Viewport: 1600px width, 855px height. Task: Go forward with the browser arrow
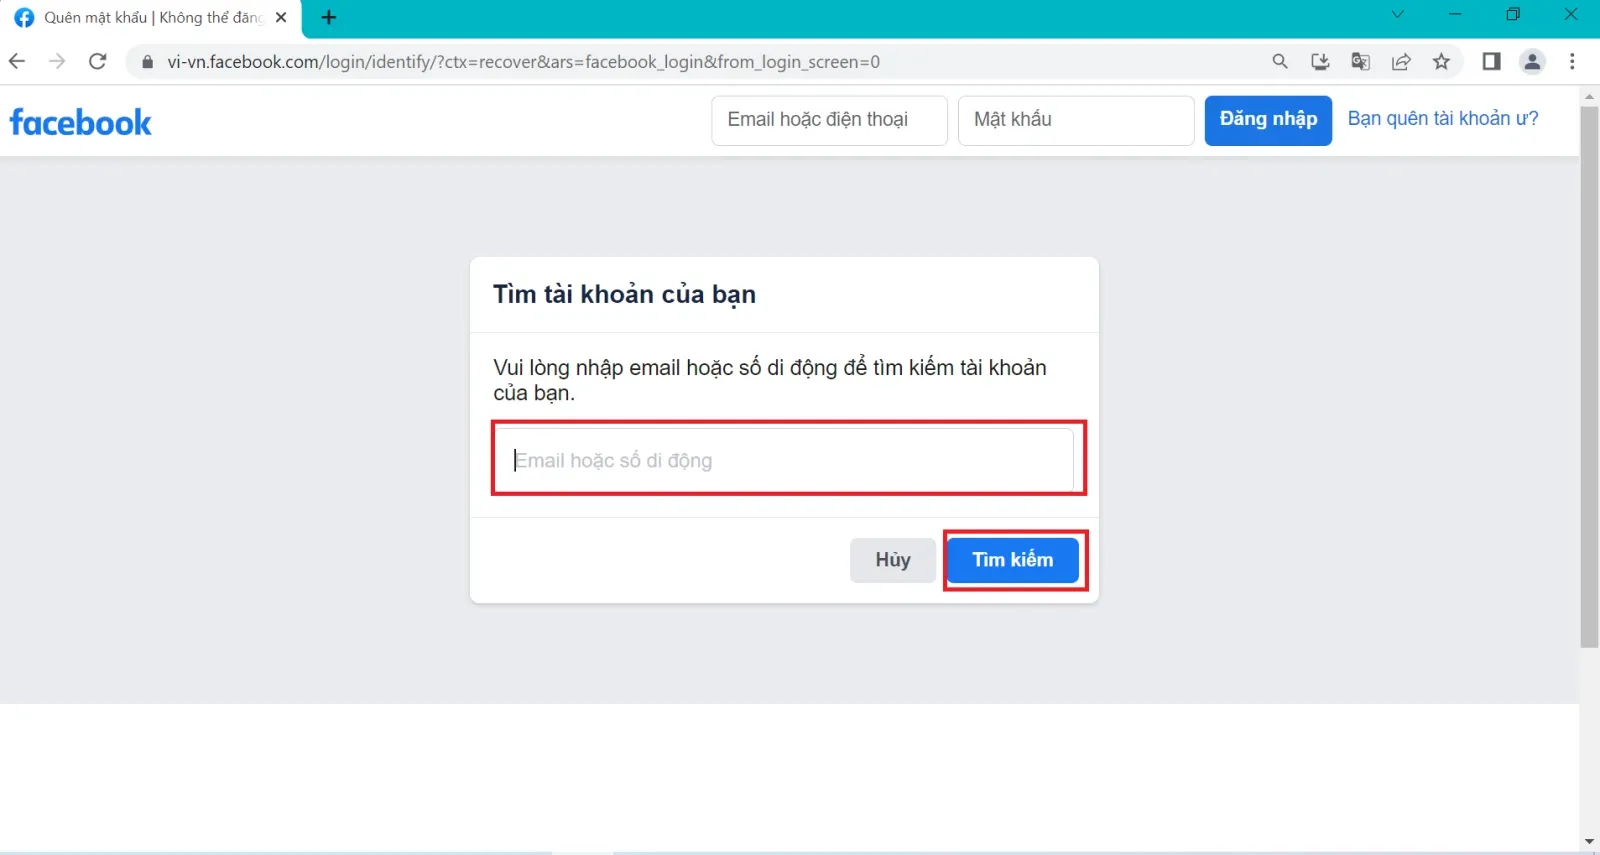[x=57, y=61]
